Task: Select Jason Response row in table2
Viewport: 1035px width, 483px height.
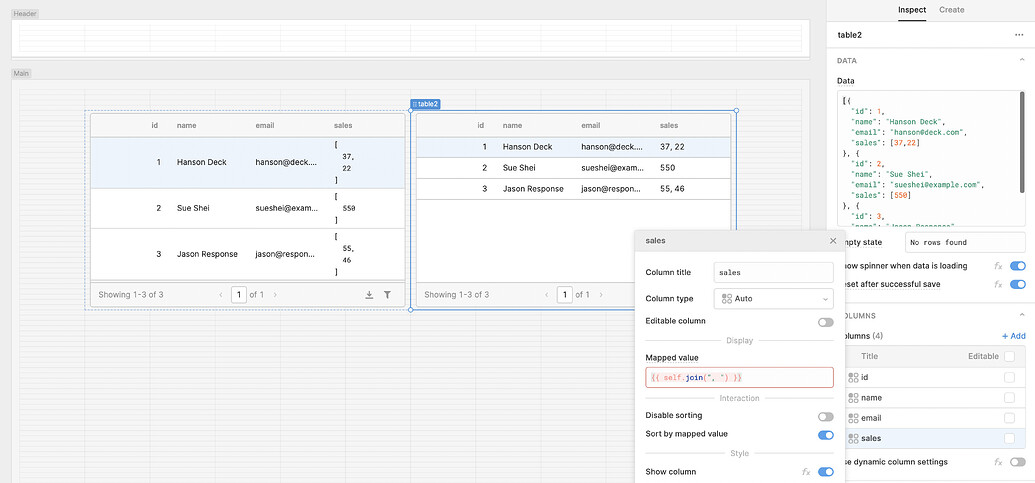Action: 574,189
